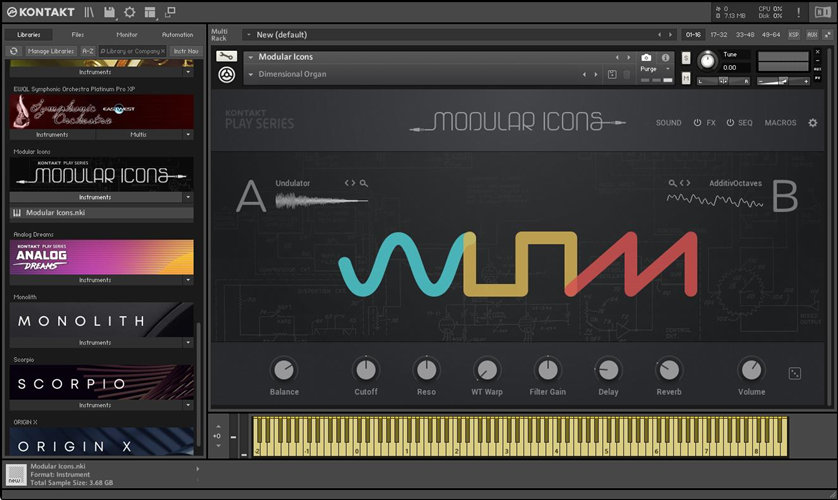Select rack page 17-32
This screenshot has height=500, width=838.
click(718, 35)
